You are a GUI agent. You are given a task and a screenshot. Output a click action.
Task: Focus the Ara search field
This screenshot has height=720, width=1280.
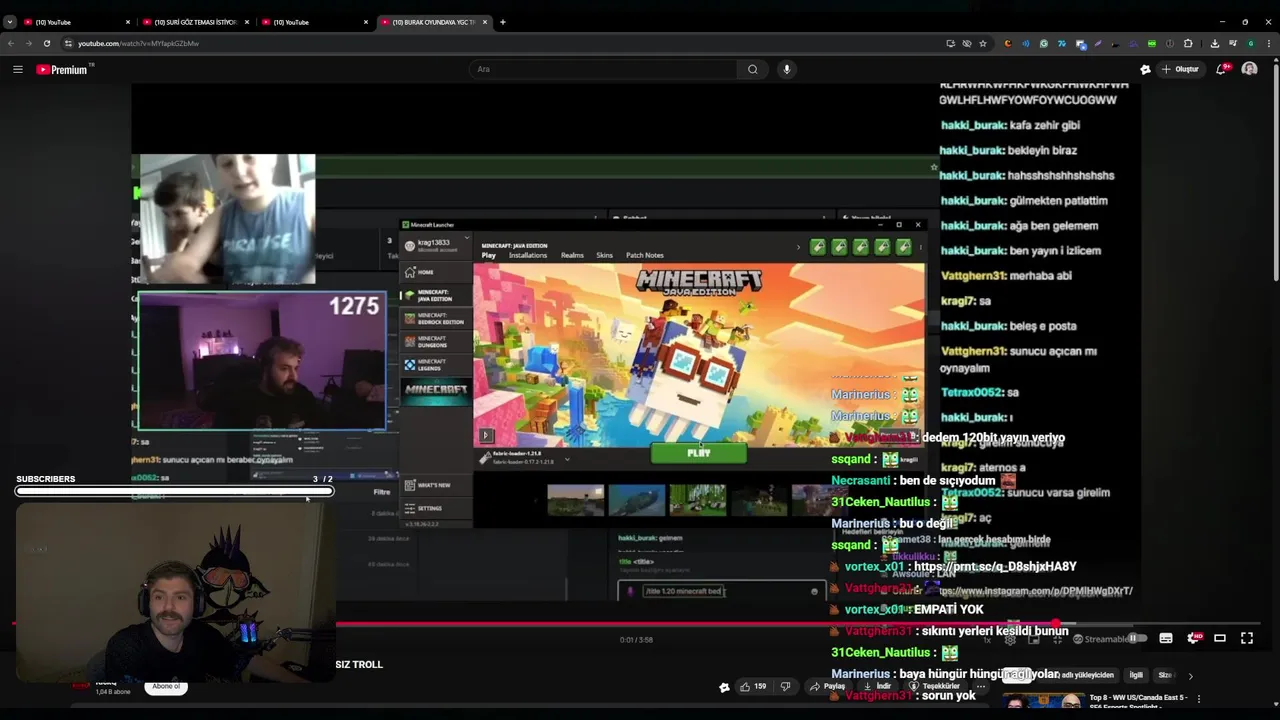605,69
